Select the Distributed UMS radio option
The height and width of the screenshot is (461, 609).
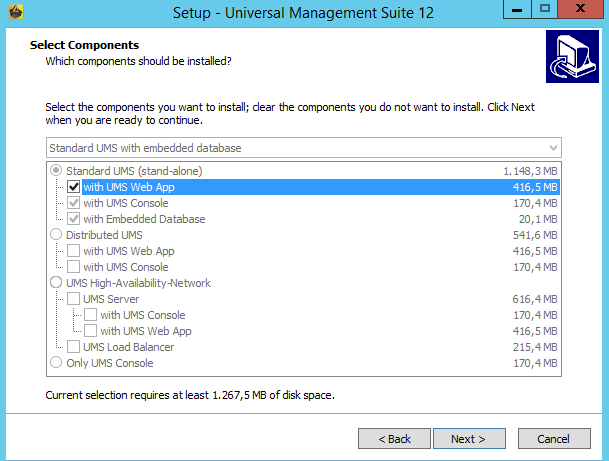click(57, 235)
